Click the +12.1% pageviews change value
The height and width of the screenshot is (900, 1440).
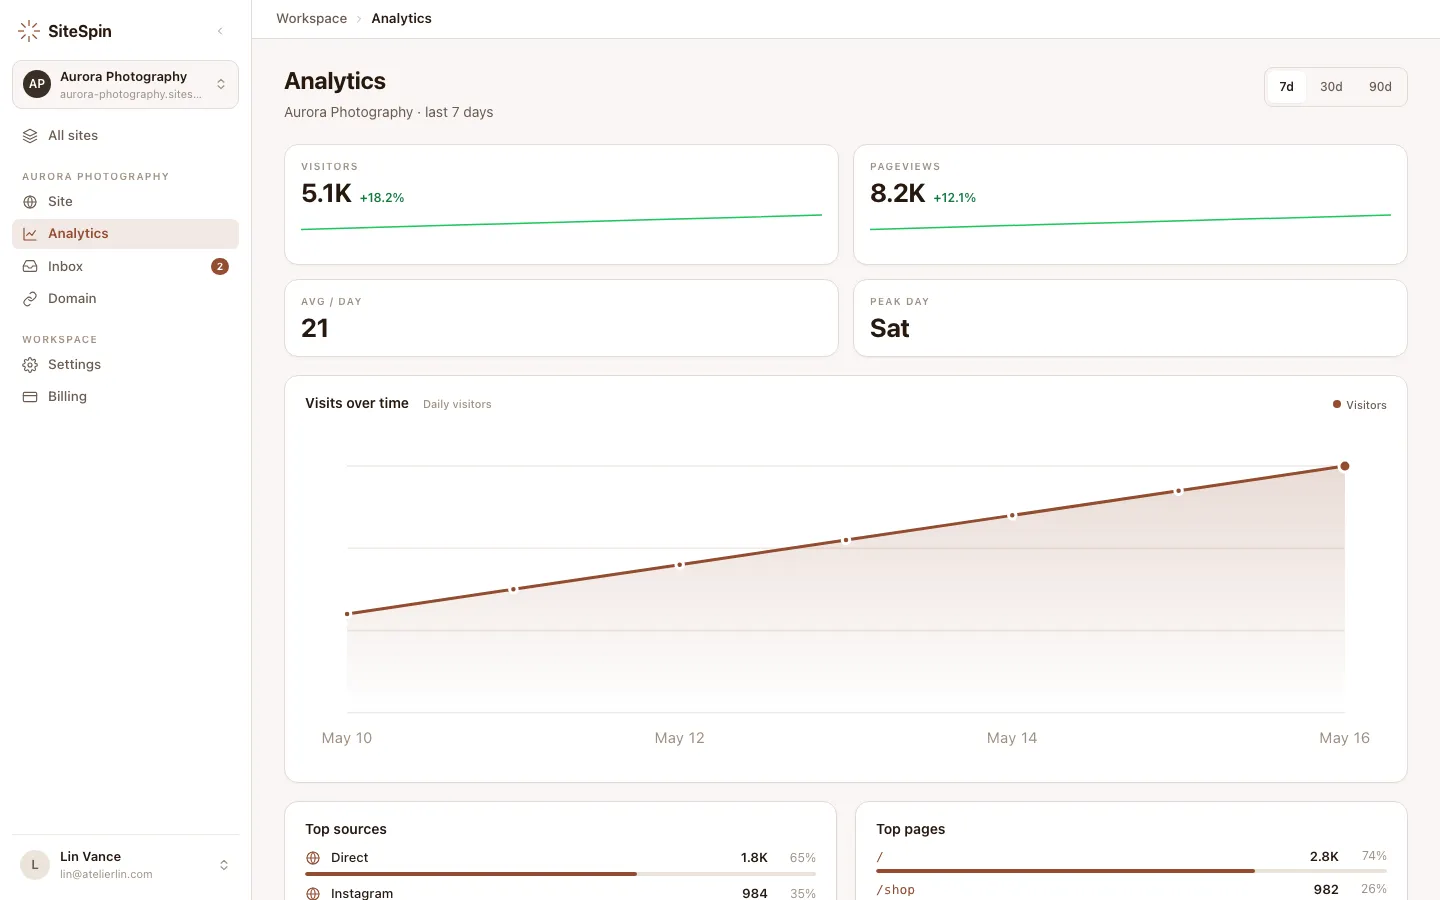coord(954,198)
